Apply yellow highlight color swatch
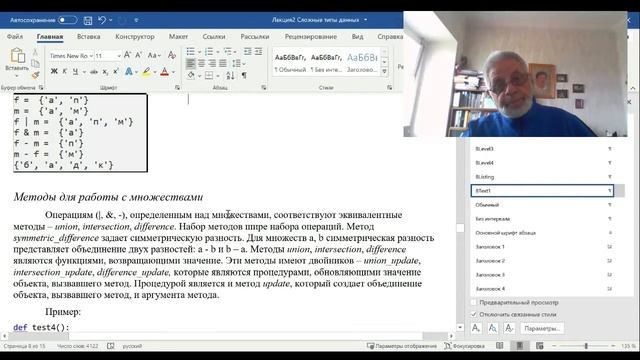Viewport: 640px width, 360px height. (147, 72)
